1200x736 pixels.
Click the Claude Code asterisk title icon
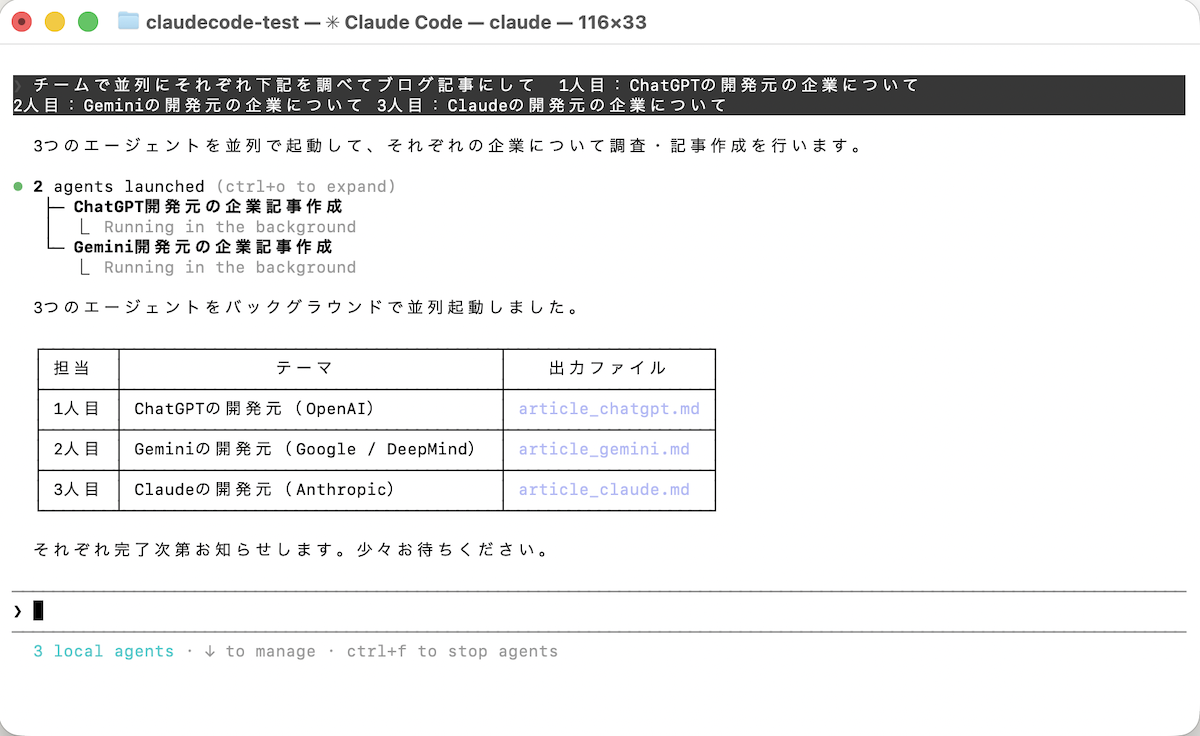click(x=332, y=22)
